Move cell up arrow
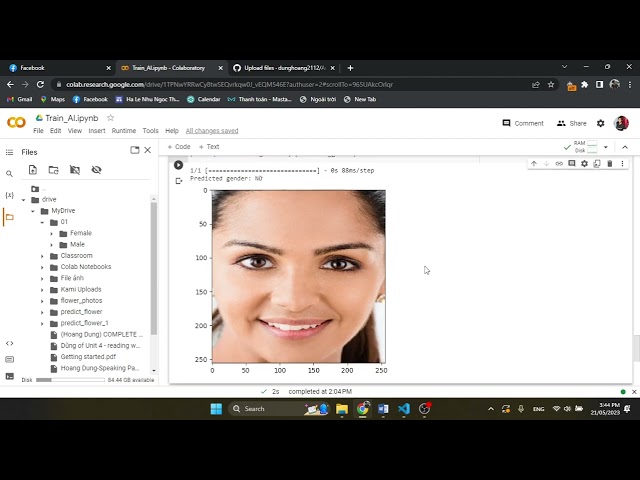The height and width of the screenshot is (480, 640). pyautogui.click(x=534, y=164)
